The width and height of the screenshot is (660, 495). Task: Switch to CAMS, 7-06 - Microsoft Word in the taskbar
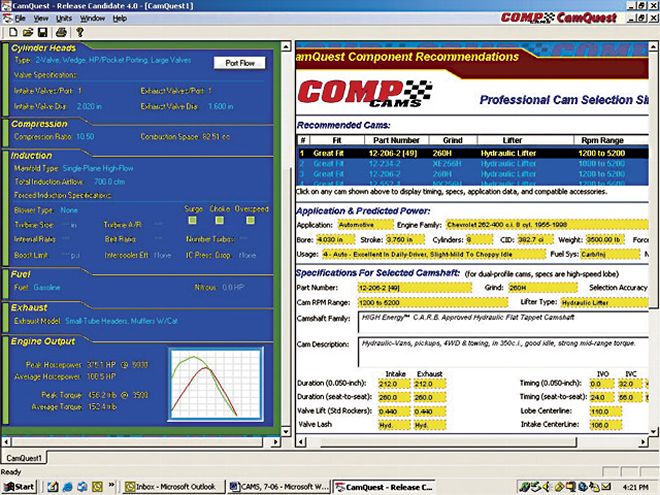pos(279,487)
